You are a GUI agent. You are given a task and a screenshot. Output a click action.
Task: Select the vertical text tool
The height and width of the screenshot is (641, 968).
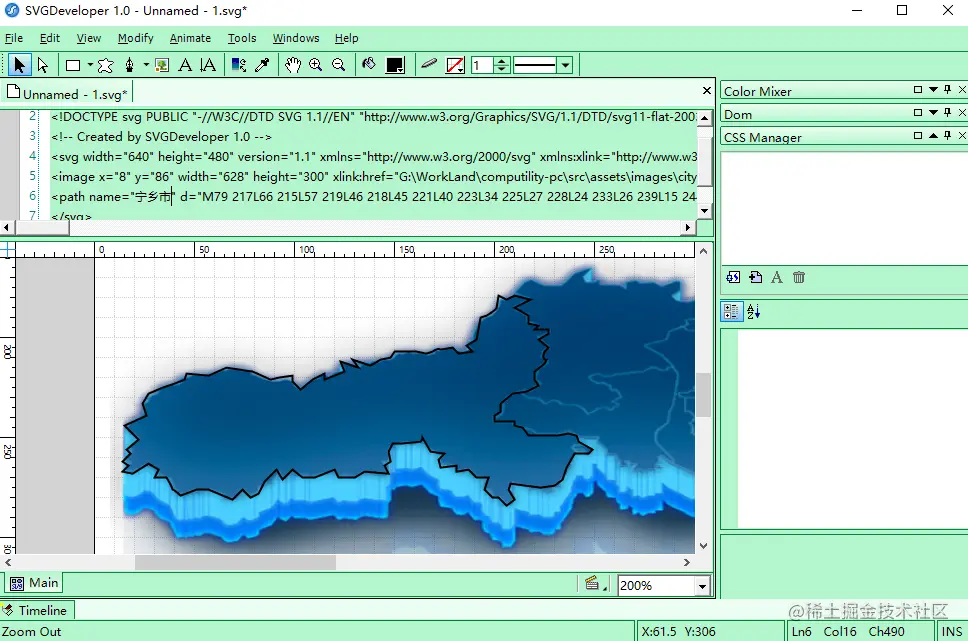(x=208, y=65)
